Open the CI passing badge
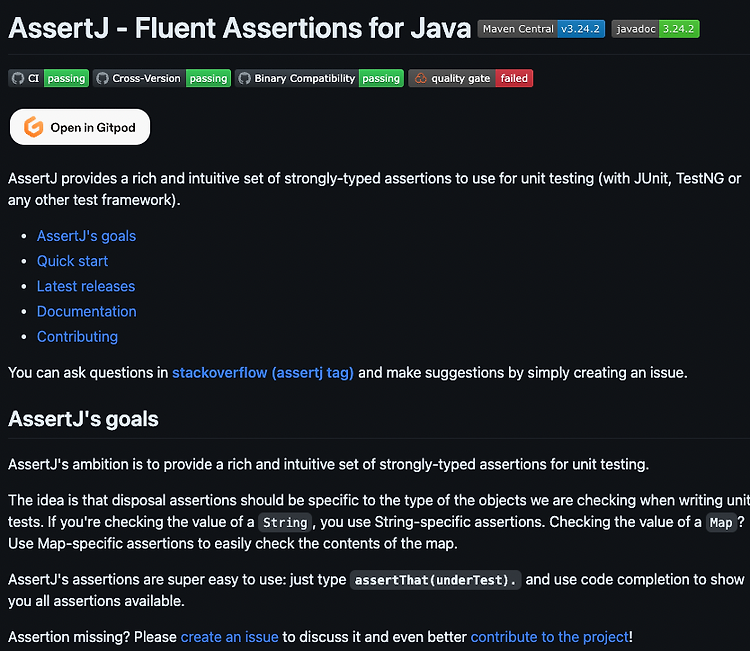750x651 pixels. (x=48, y=78)
